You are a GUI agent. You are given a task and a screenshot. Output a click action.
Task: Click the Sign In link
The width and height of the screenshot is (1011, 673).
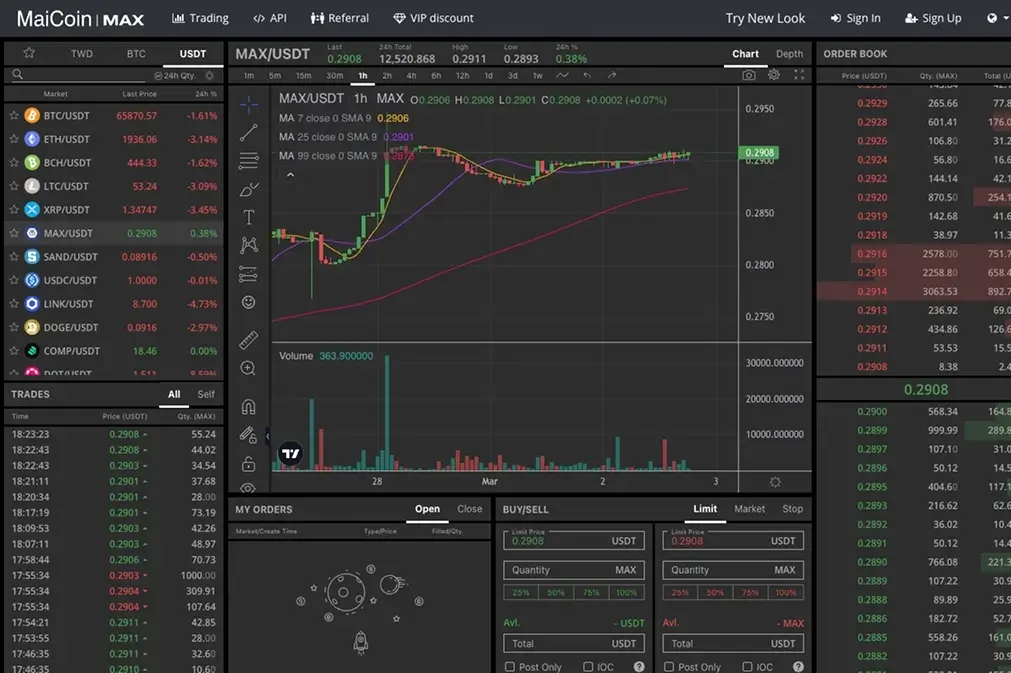click(x=856, y=18)
